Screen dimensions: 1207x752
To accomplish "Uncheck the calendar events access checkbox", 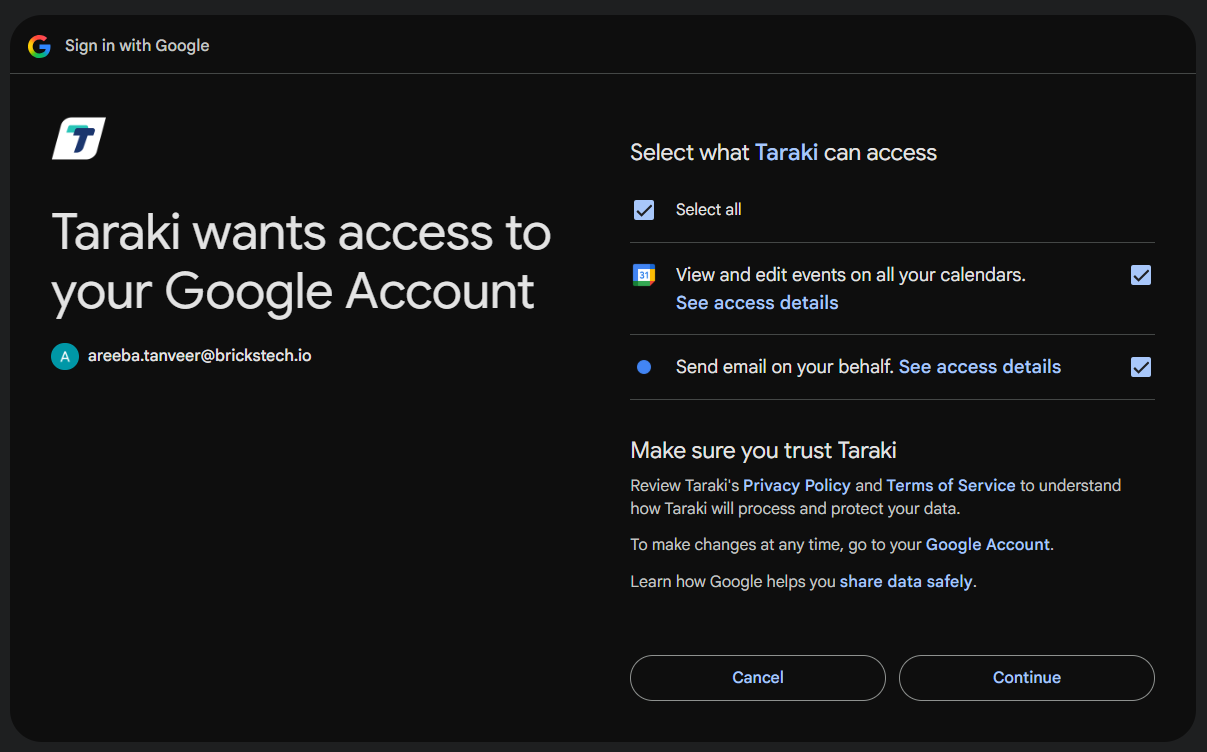I will tap(1141, 275).
